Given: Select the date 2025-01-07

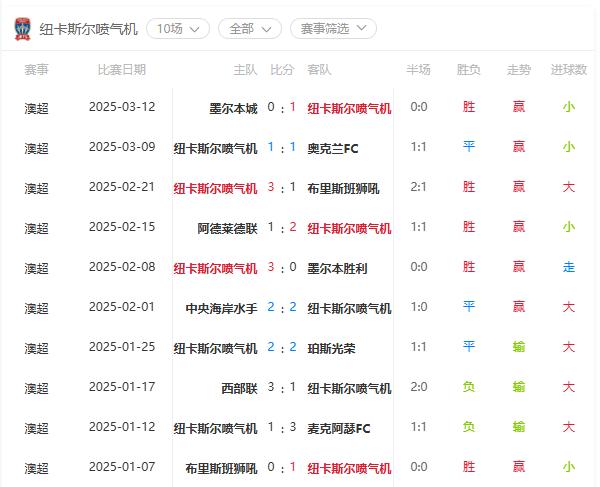Looking at the screenshot, I should (122, 467).
